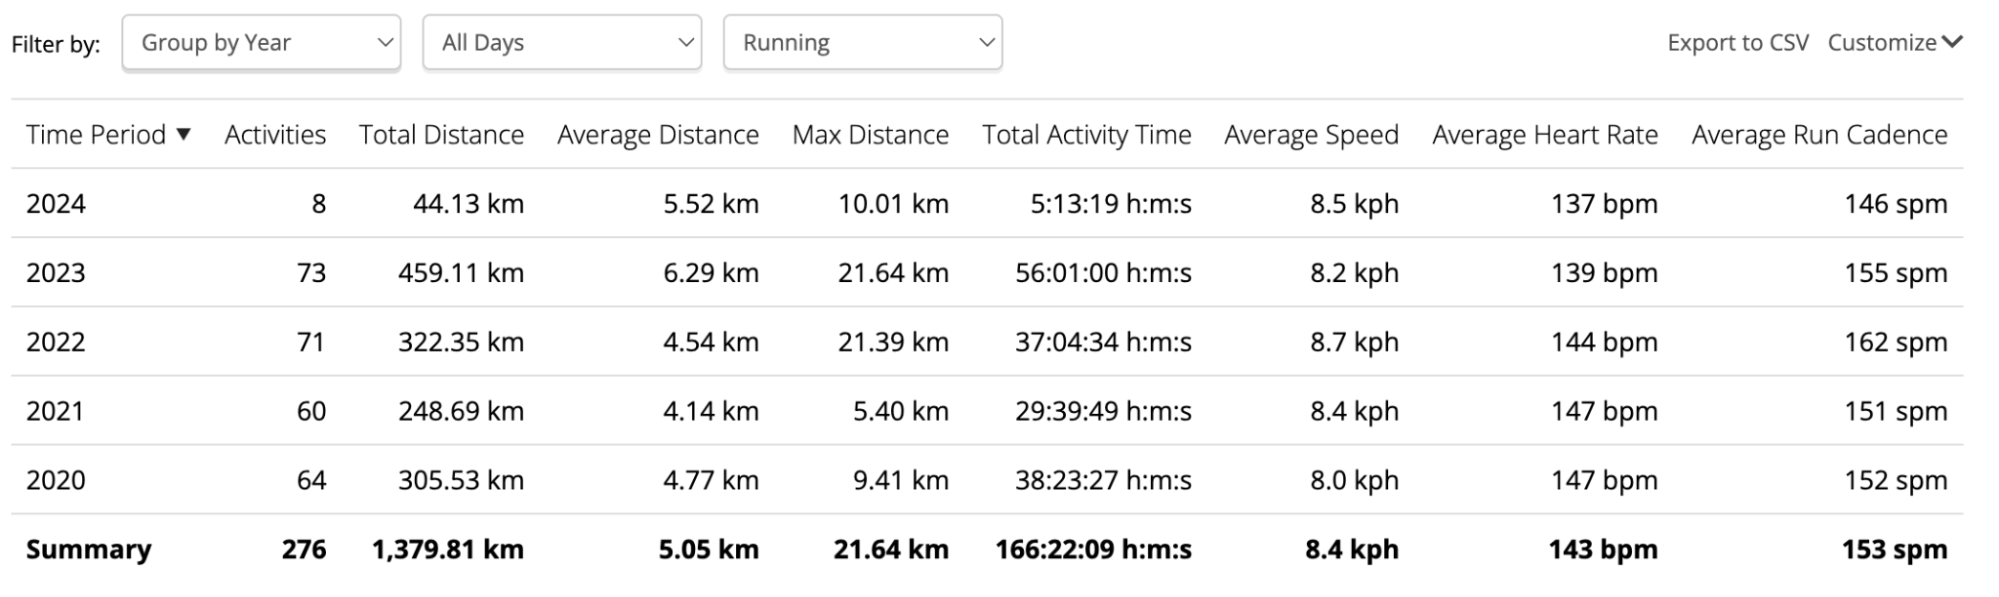This screenshot has height=597, width=1999.
Task: Sort by the Average Heart Rate column
Action: [1544, 135]
